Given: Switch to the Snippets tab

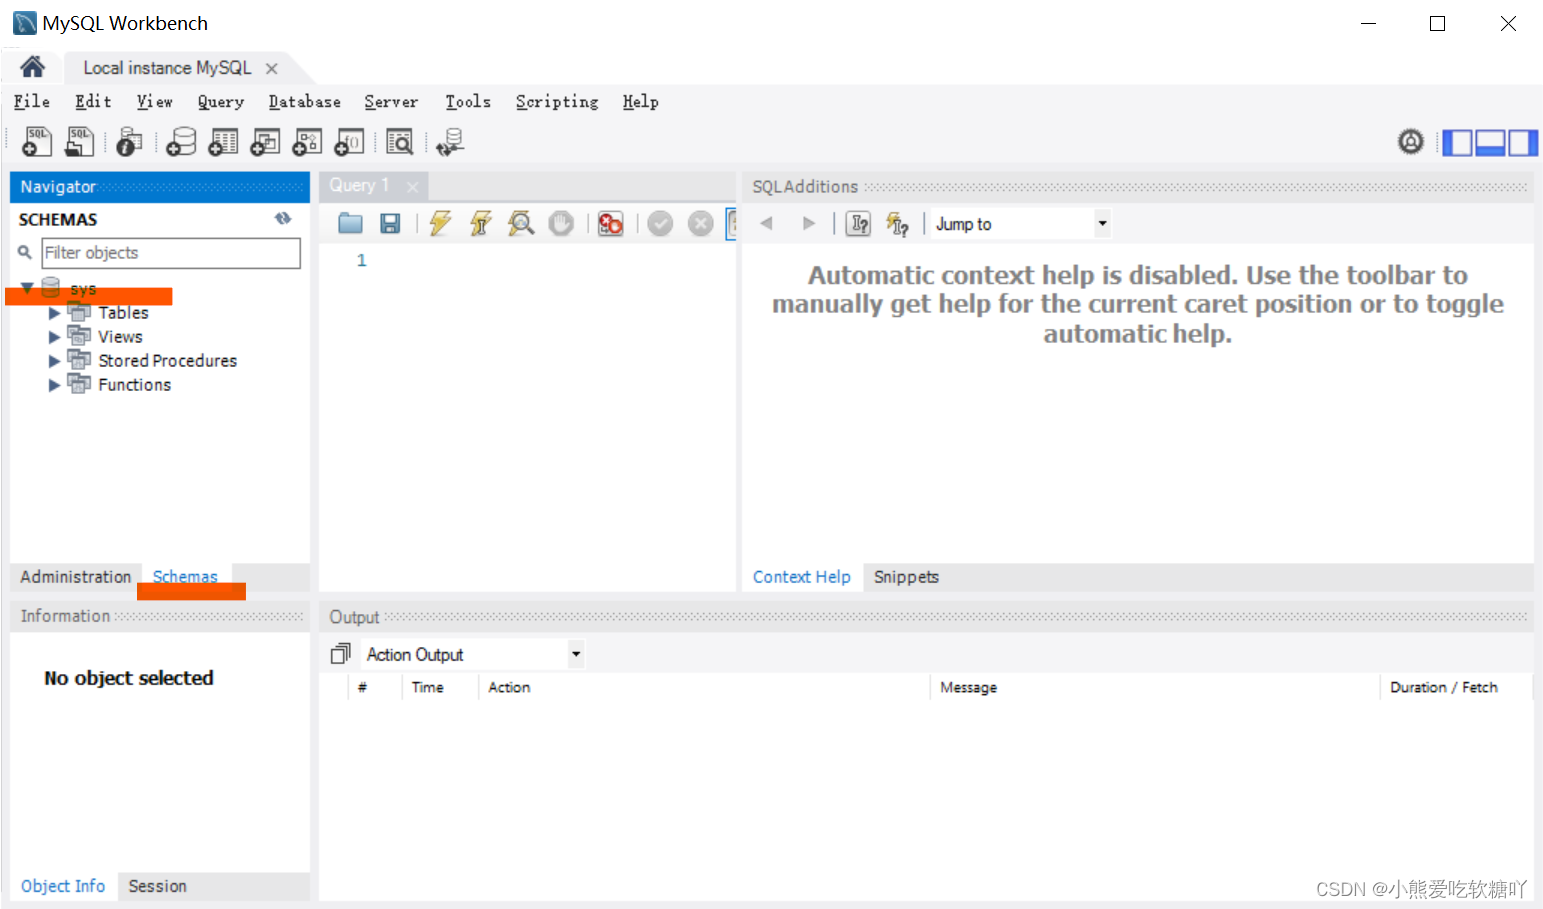Looking at the screenshot, I should [906, 577].
